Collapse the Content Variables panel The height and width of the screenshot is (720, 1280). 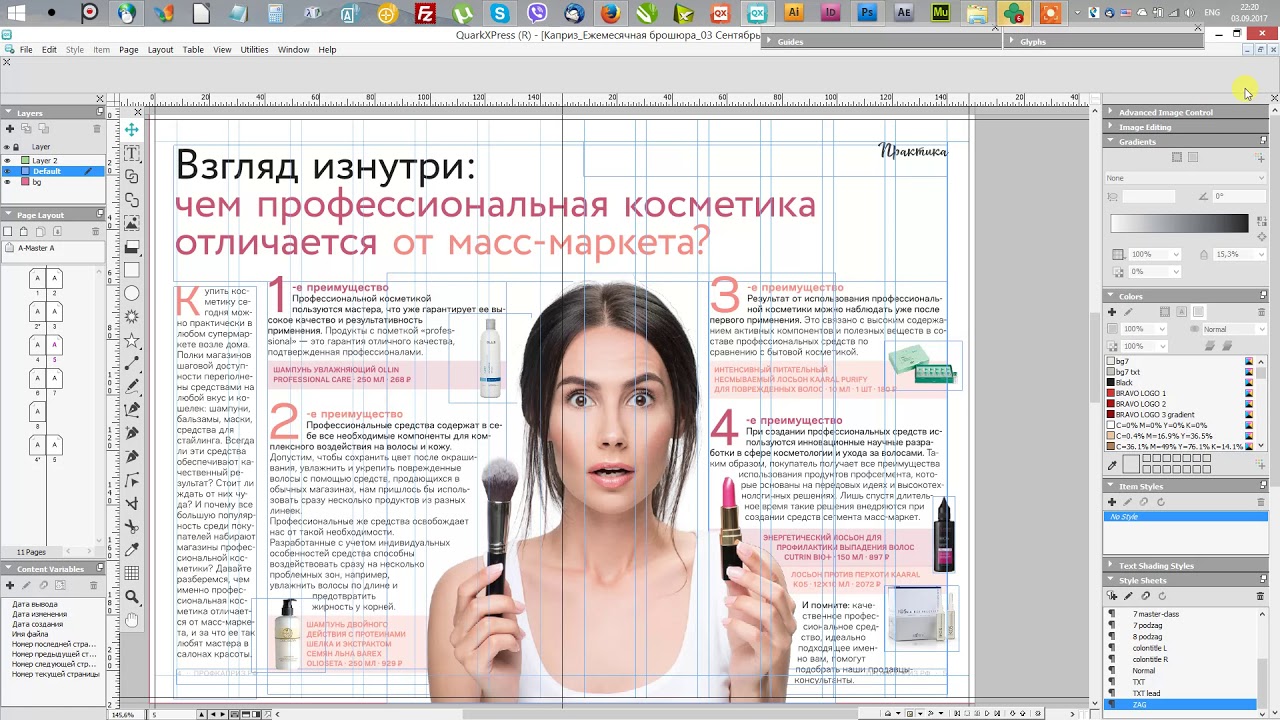pos(8,569)
